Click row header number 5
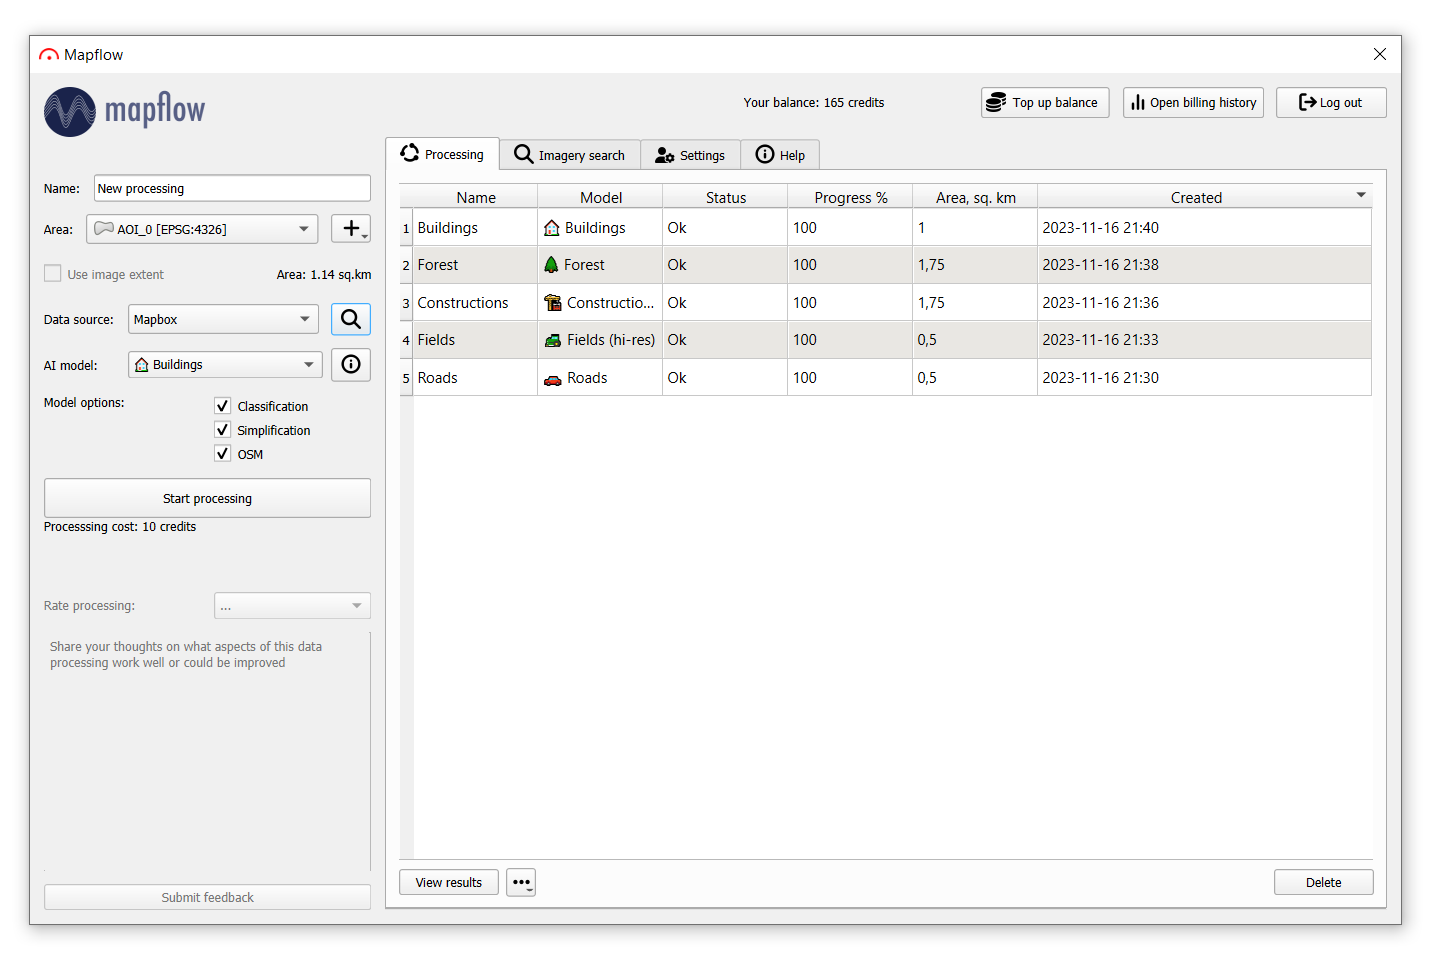 pyautogui.click(x=406, y=378)
